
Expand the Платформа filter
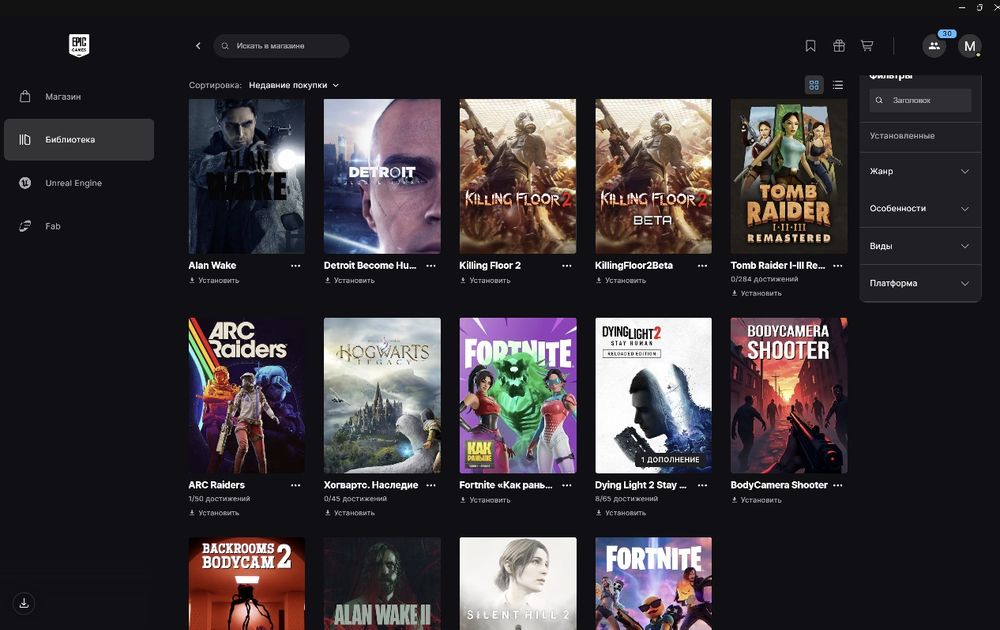(920, 283)
